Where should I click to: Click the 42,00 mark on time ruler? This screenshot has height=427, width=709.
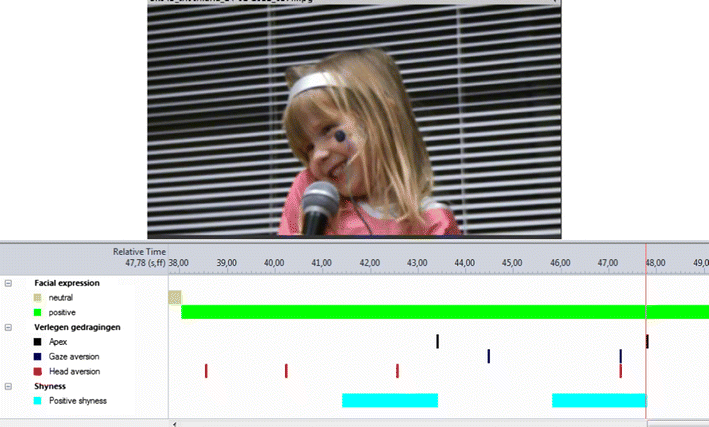click(369, 263)
